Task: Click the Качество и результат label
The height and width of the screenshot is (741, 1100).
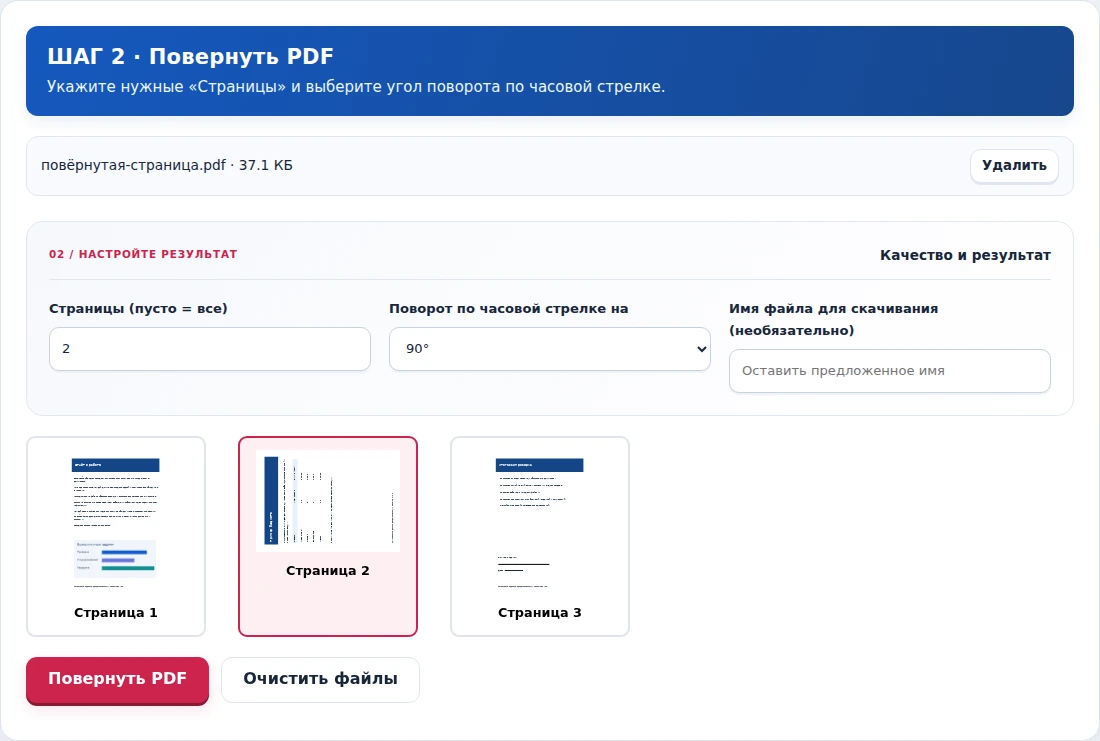Action: tap(965, 255)
